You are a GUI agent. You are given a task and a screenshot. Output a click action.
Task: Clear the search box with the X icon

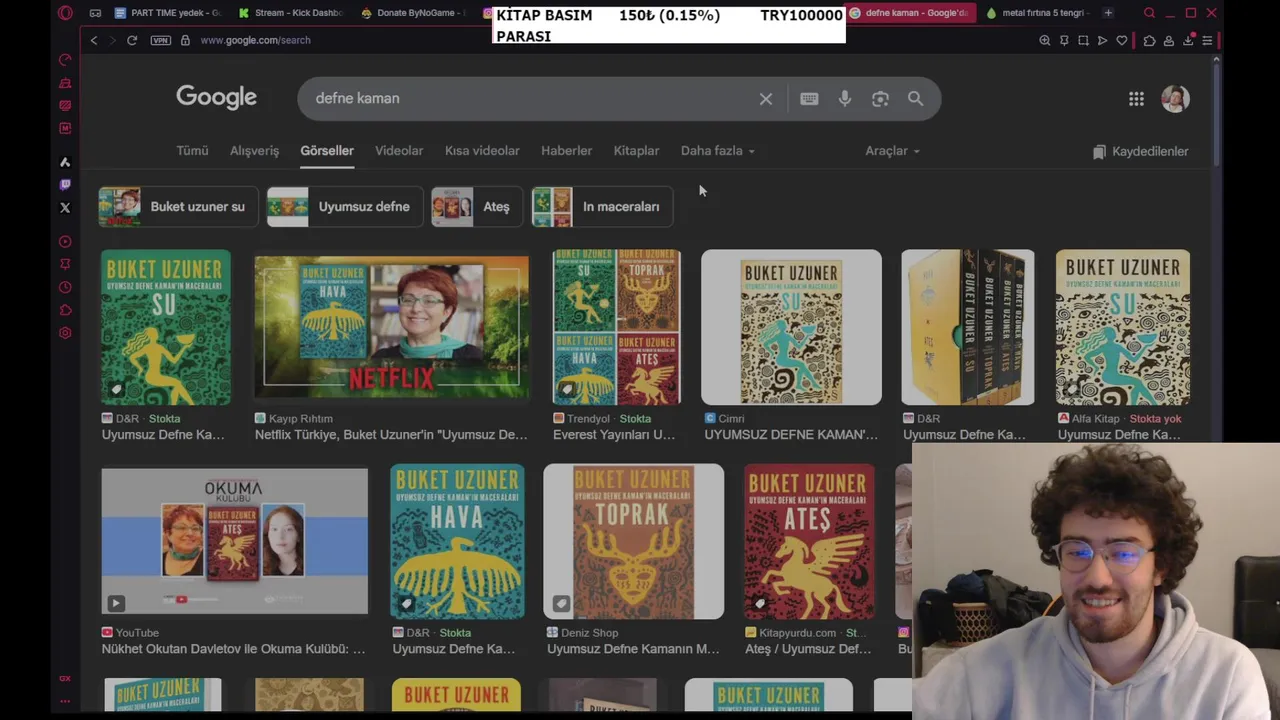pyautogui.click(x=766, y=99)
